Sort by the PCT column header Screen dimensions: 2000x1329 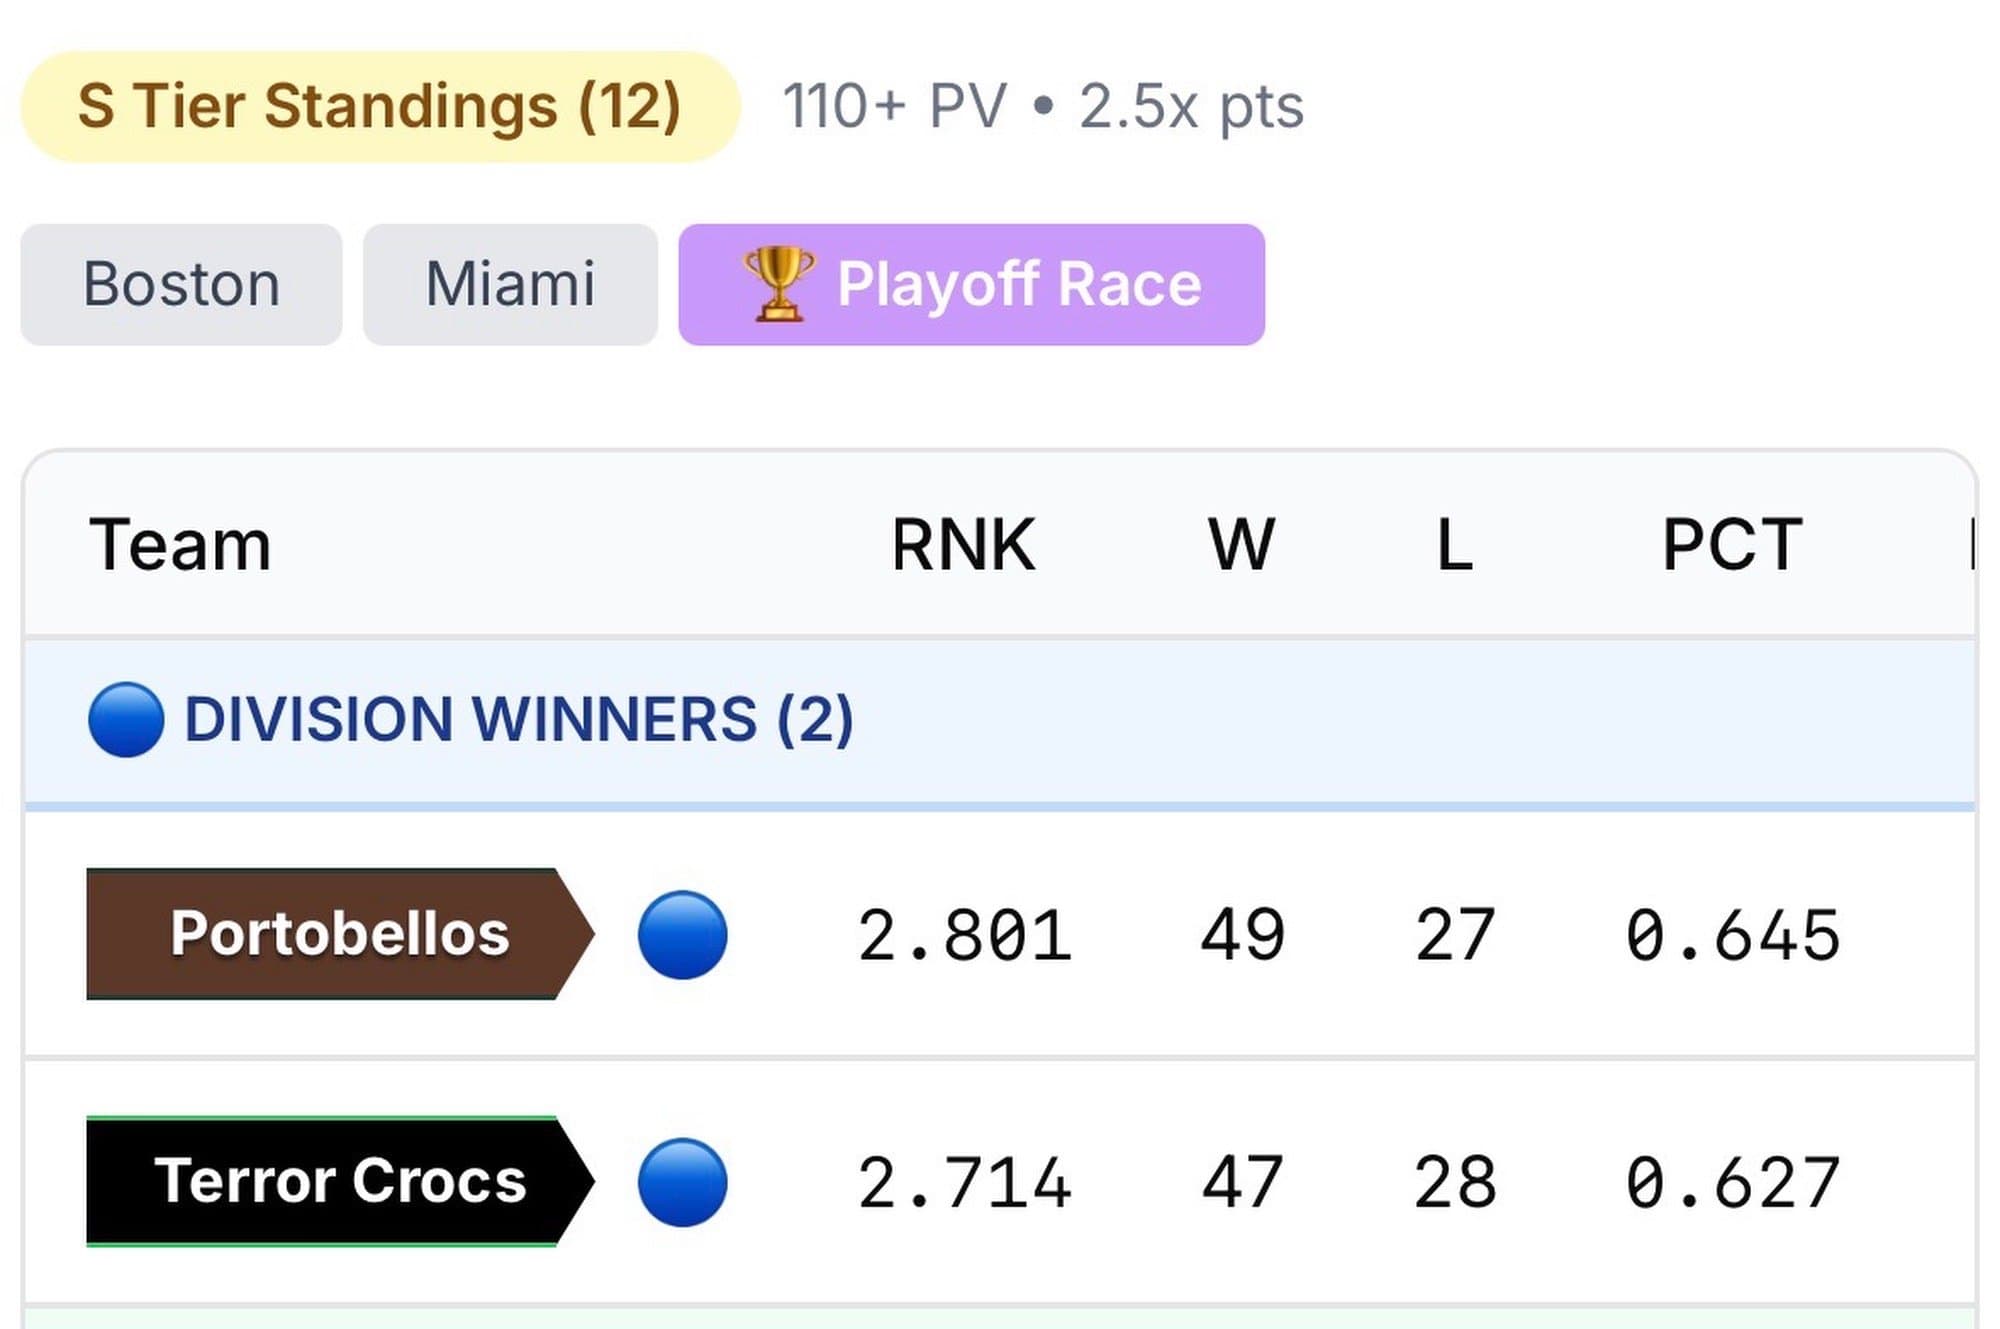point(1732,546)
